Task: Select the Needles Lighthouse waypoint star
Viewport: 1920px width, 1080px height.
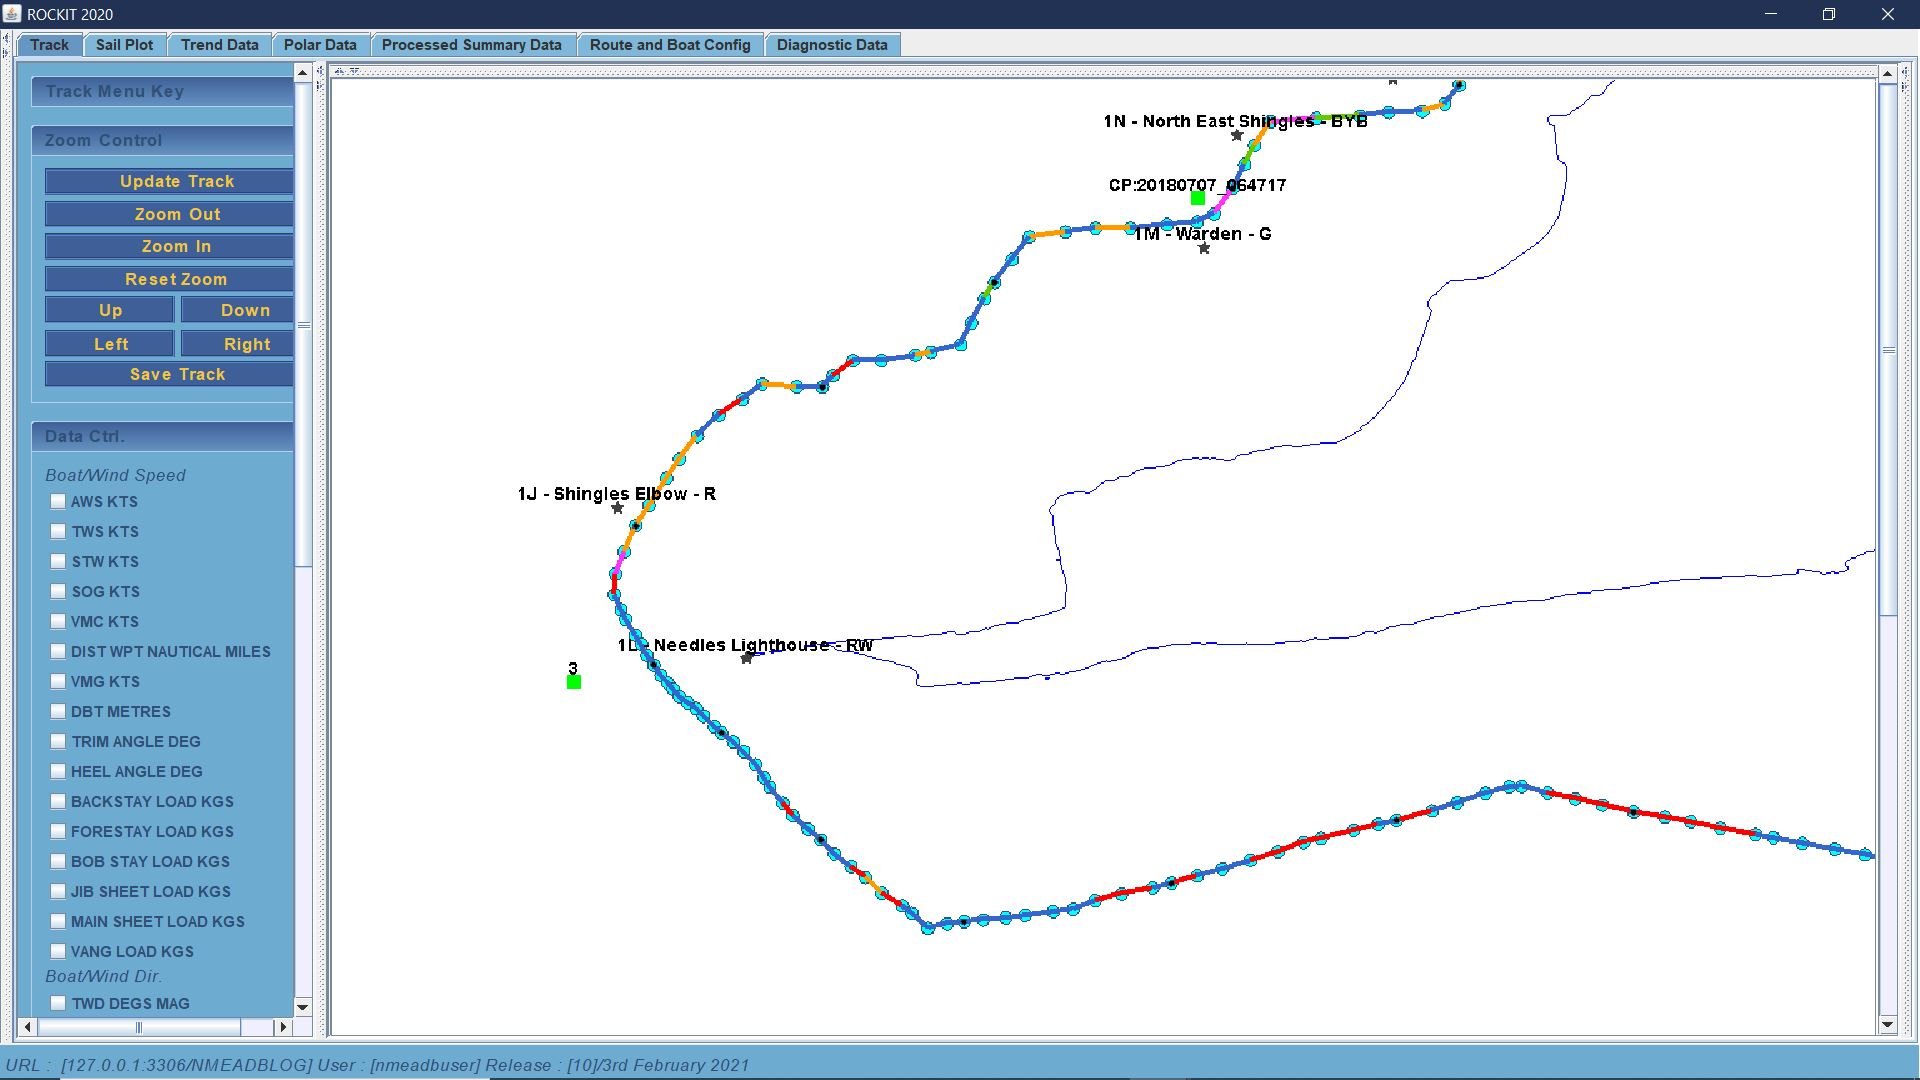Action: click(746, 658)
